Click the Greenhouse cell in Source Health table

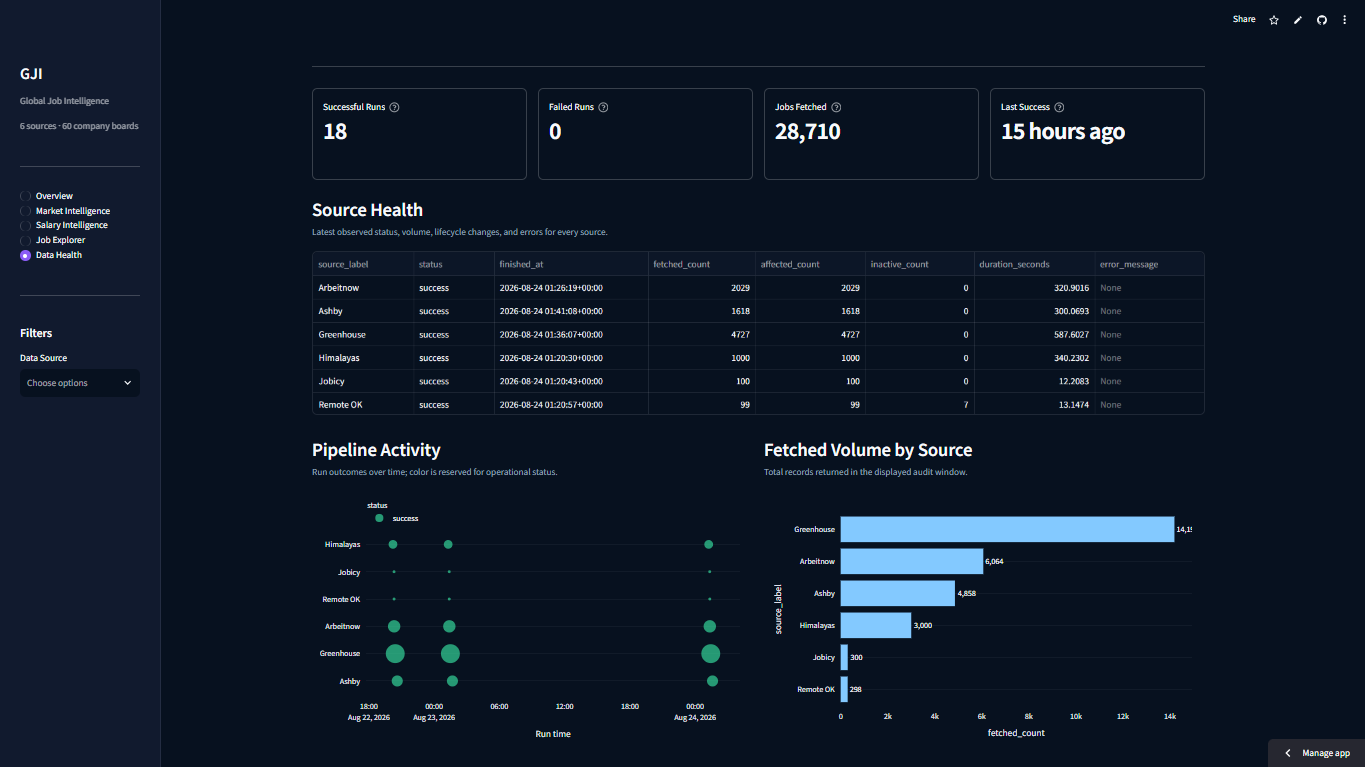point(363,334)
